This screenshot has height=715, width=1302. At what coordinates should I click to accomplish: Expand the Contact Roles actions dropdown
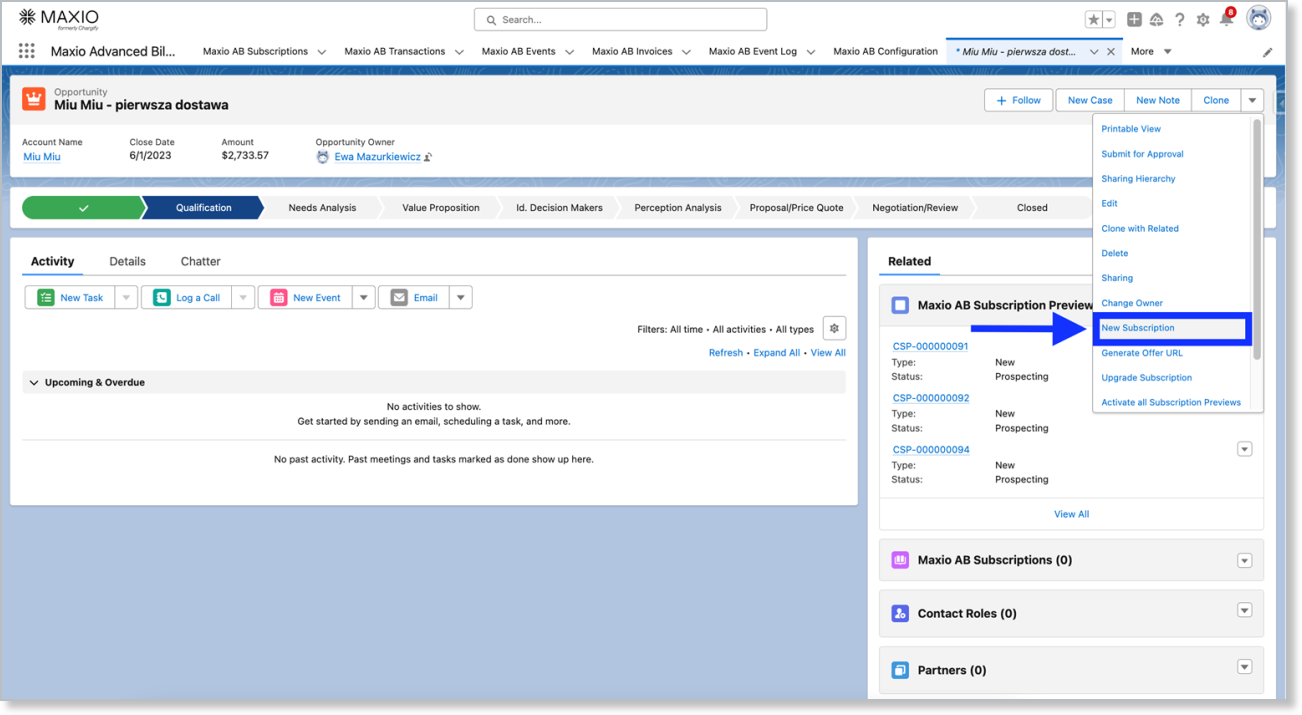1244,611
